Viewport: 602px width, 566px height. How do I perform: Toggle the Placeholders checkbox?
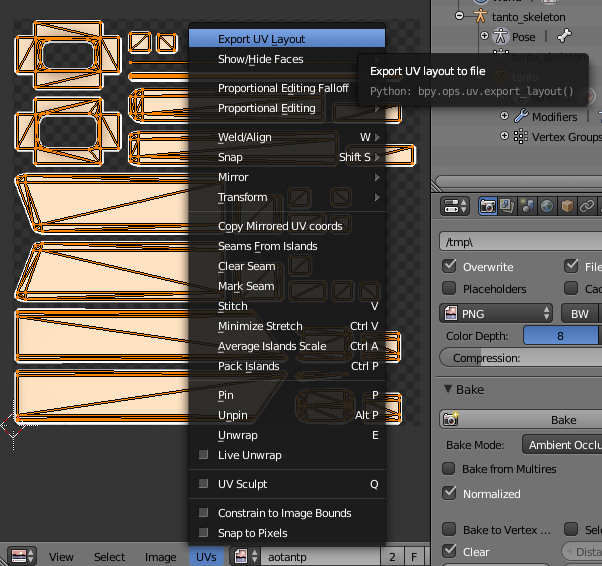pyautogui.click(x=449, y=288)
